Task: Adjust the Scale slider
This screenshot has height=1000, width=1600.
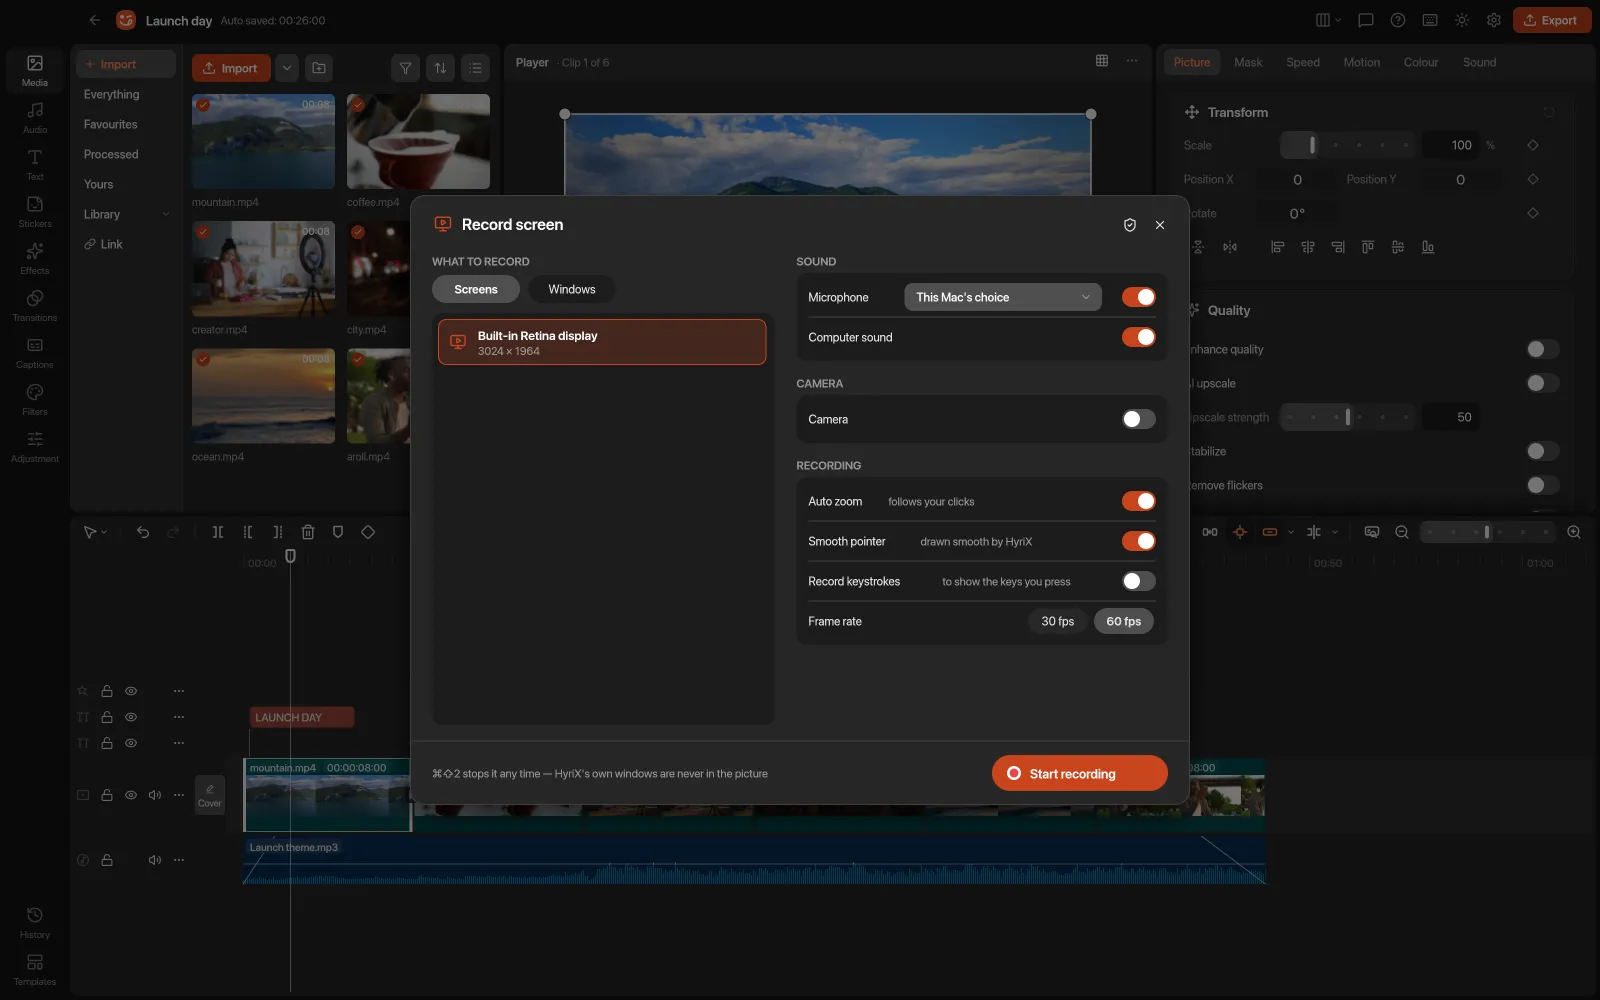Action: (1348, 145)
